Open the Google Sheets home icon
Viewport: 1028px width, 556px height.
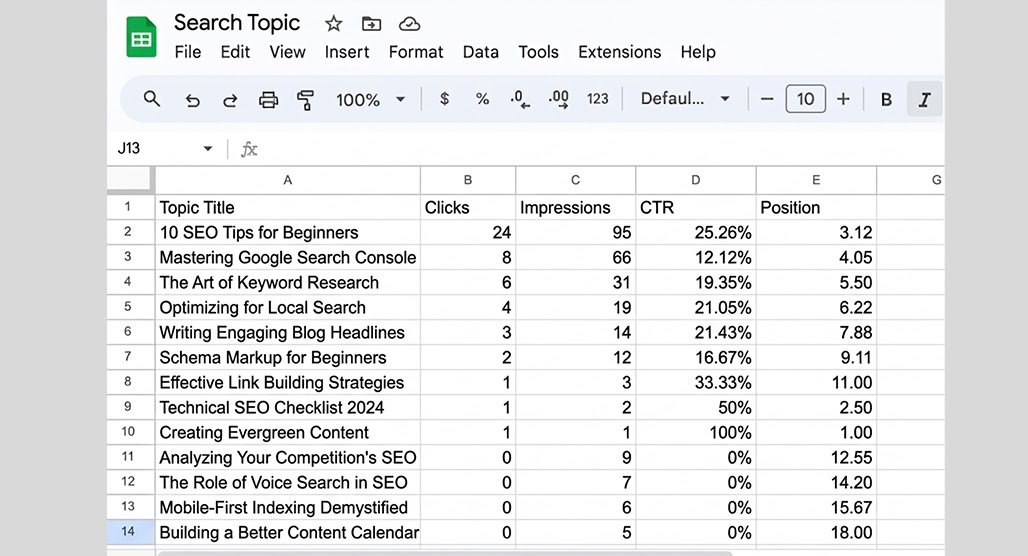pyautogui.click(x=141, y=37)
